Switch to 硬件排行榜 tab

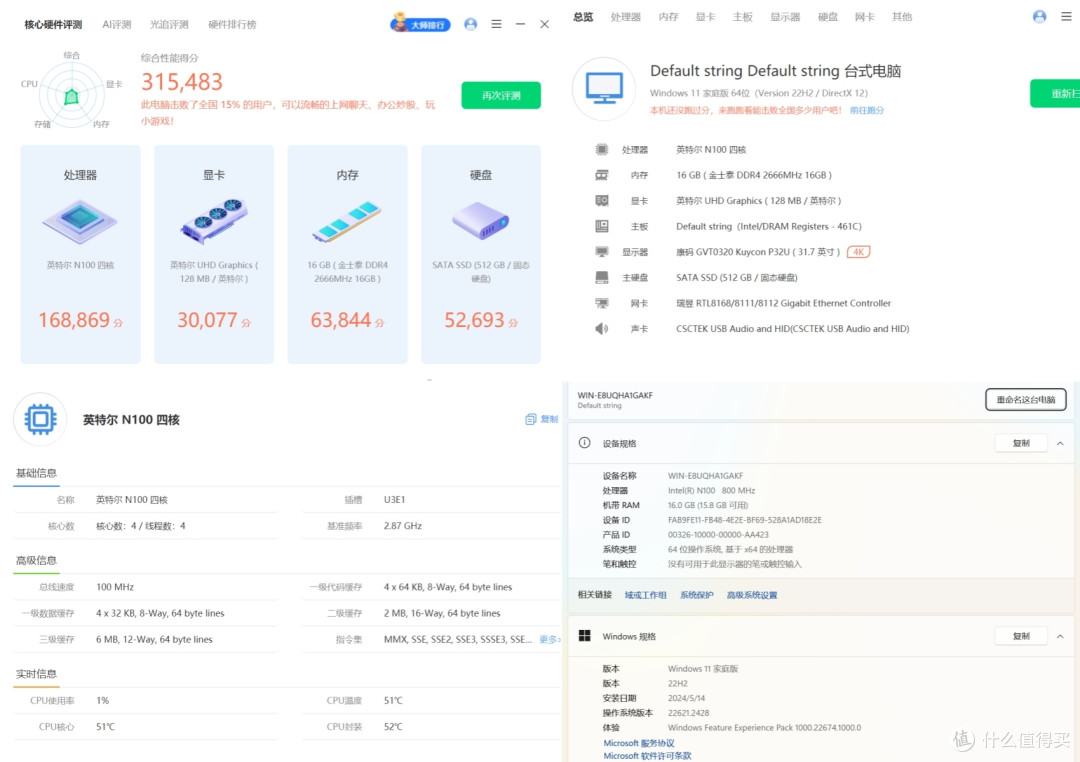point(232,24)
